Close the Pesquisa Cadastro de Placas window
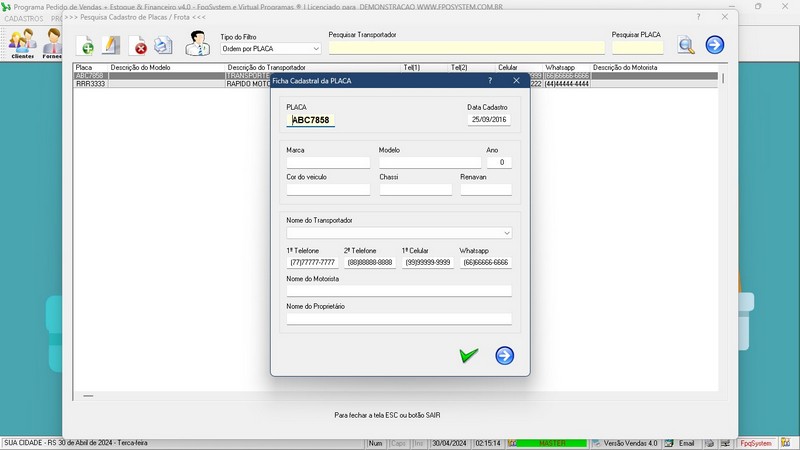This screenshot has width=800, height=450. tap(724, 17)
